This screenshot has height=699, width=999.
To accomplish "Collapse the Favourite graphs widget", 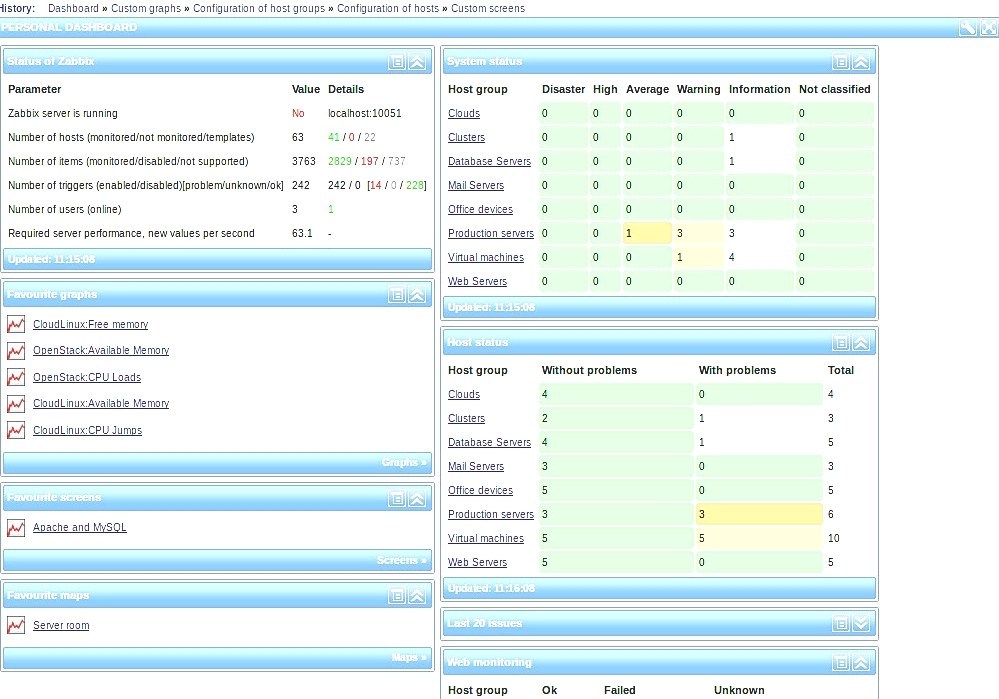I will pos(418,294).
